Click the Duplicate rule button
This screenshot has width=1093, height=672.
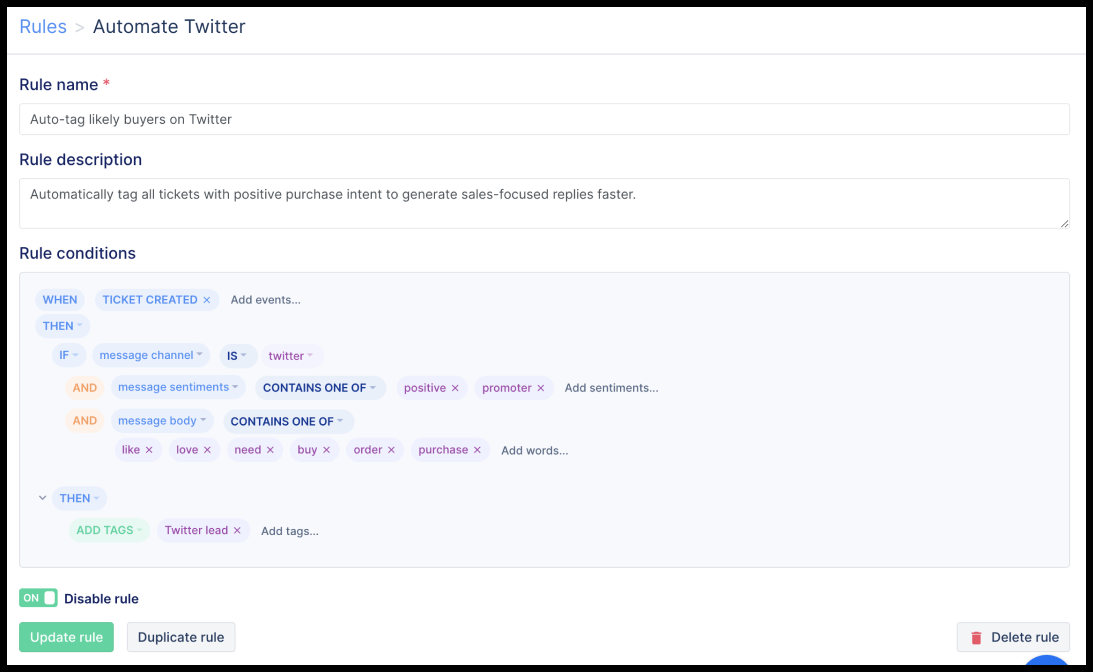[x=181, y=637]
